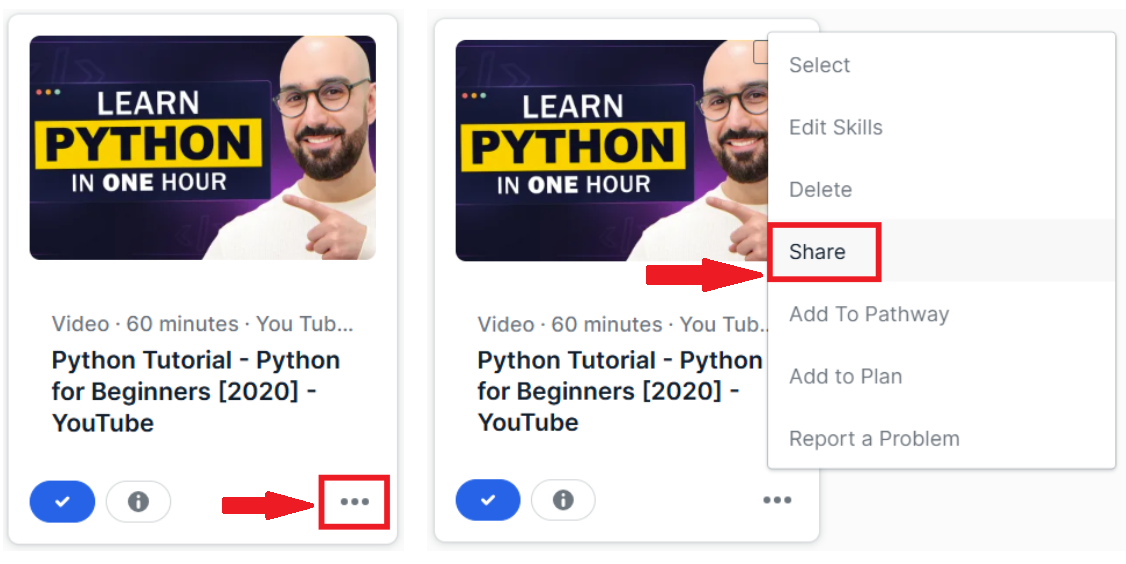Click the Video 60 minutes metadata on the second card
This screenshot has width=1126, height=564.
coord(620,324)
